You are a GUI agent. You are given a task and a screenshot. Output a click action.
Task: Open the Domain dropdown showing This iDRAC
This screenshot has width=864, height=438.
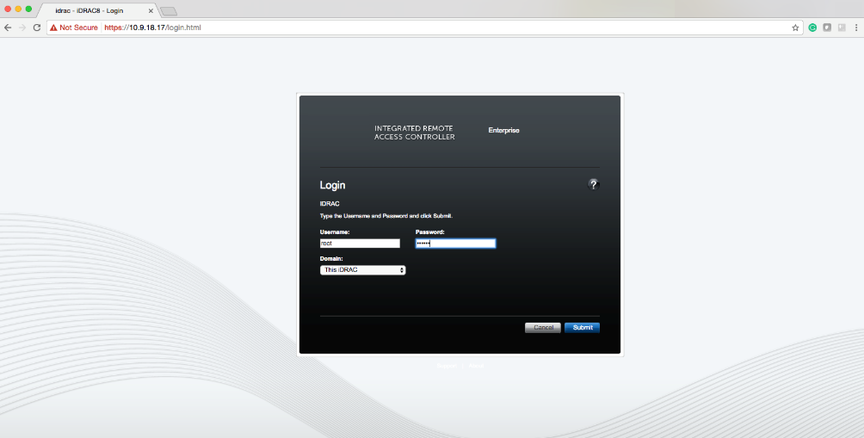point(363,270)
